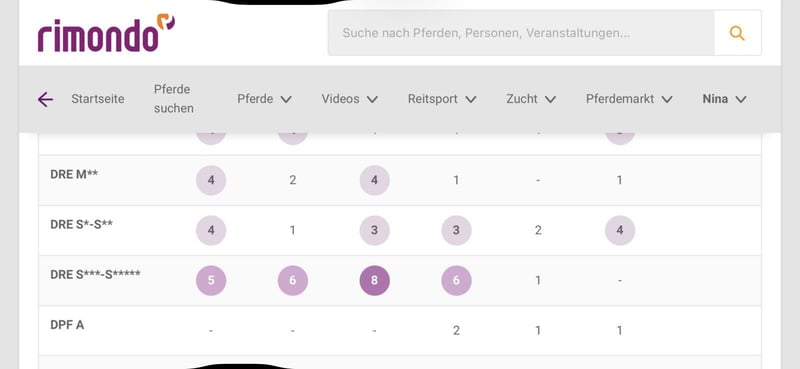Go to Startseite link
Screen dimensions: 800x369
pyautogui.click(x=97, y=99)
